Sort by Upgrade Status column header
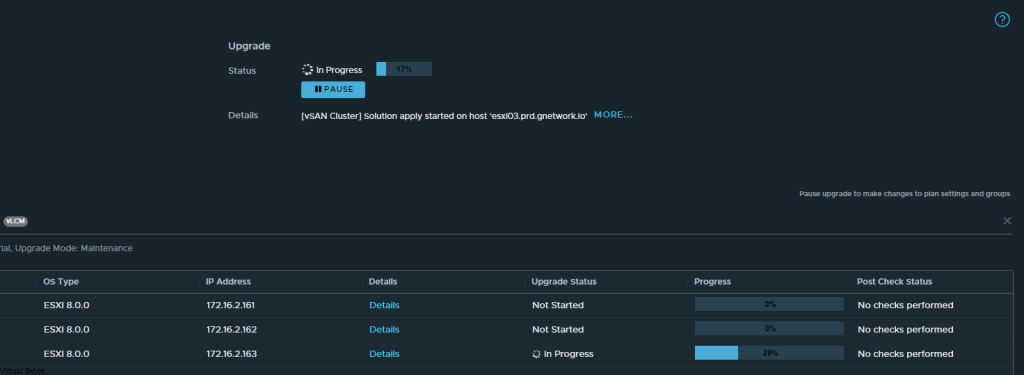The width and height of the screenshot is (1024, 375). click(x=564, y=282)
